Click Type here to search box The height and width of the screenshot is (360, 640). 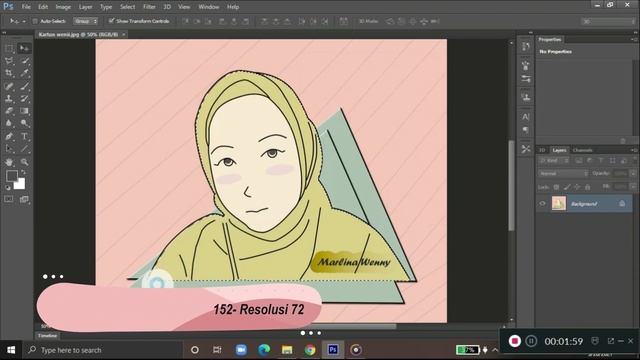click(x=102, y=350)
